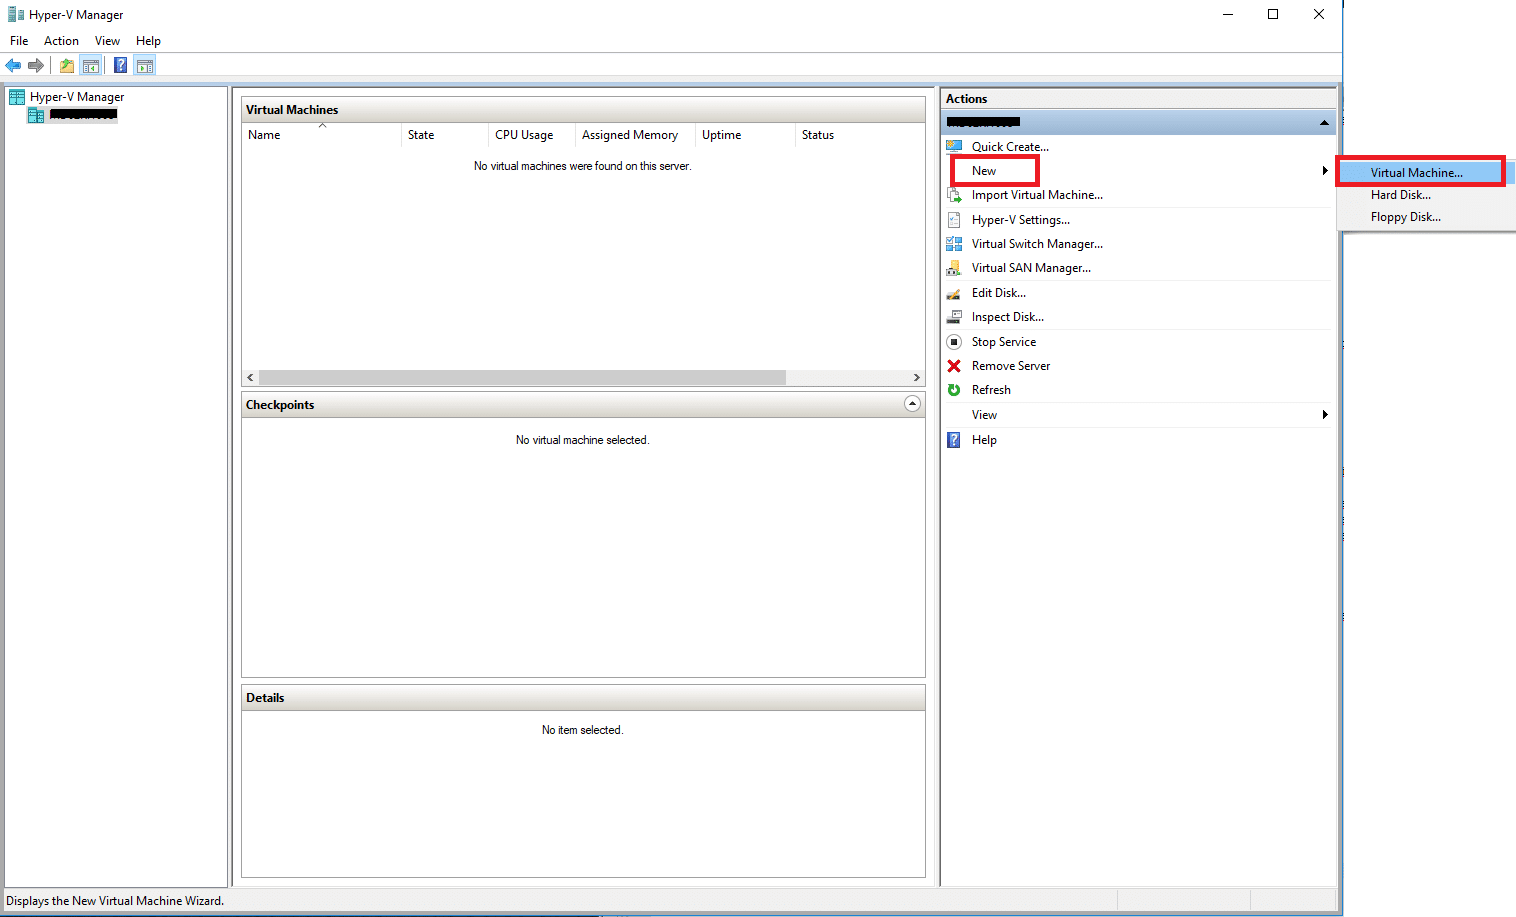The height and width of the screenshot is (917, 1516).
Task: Click the green Refresh icon
Action: point(954,390)
